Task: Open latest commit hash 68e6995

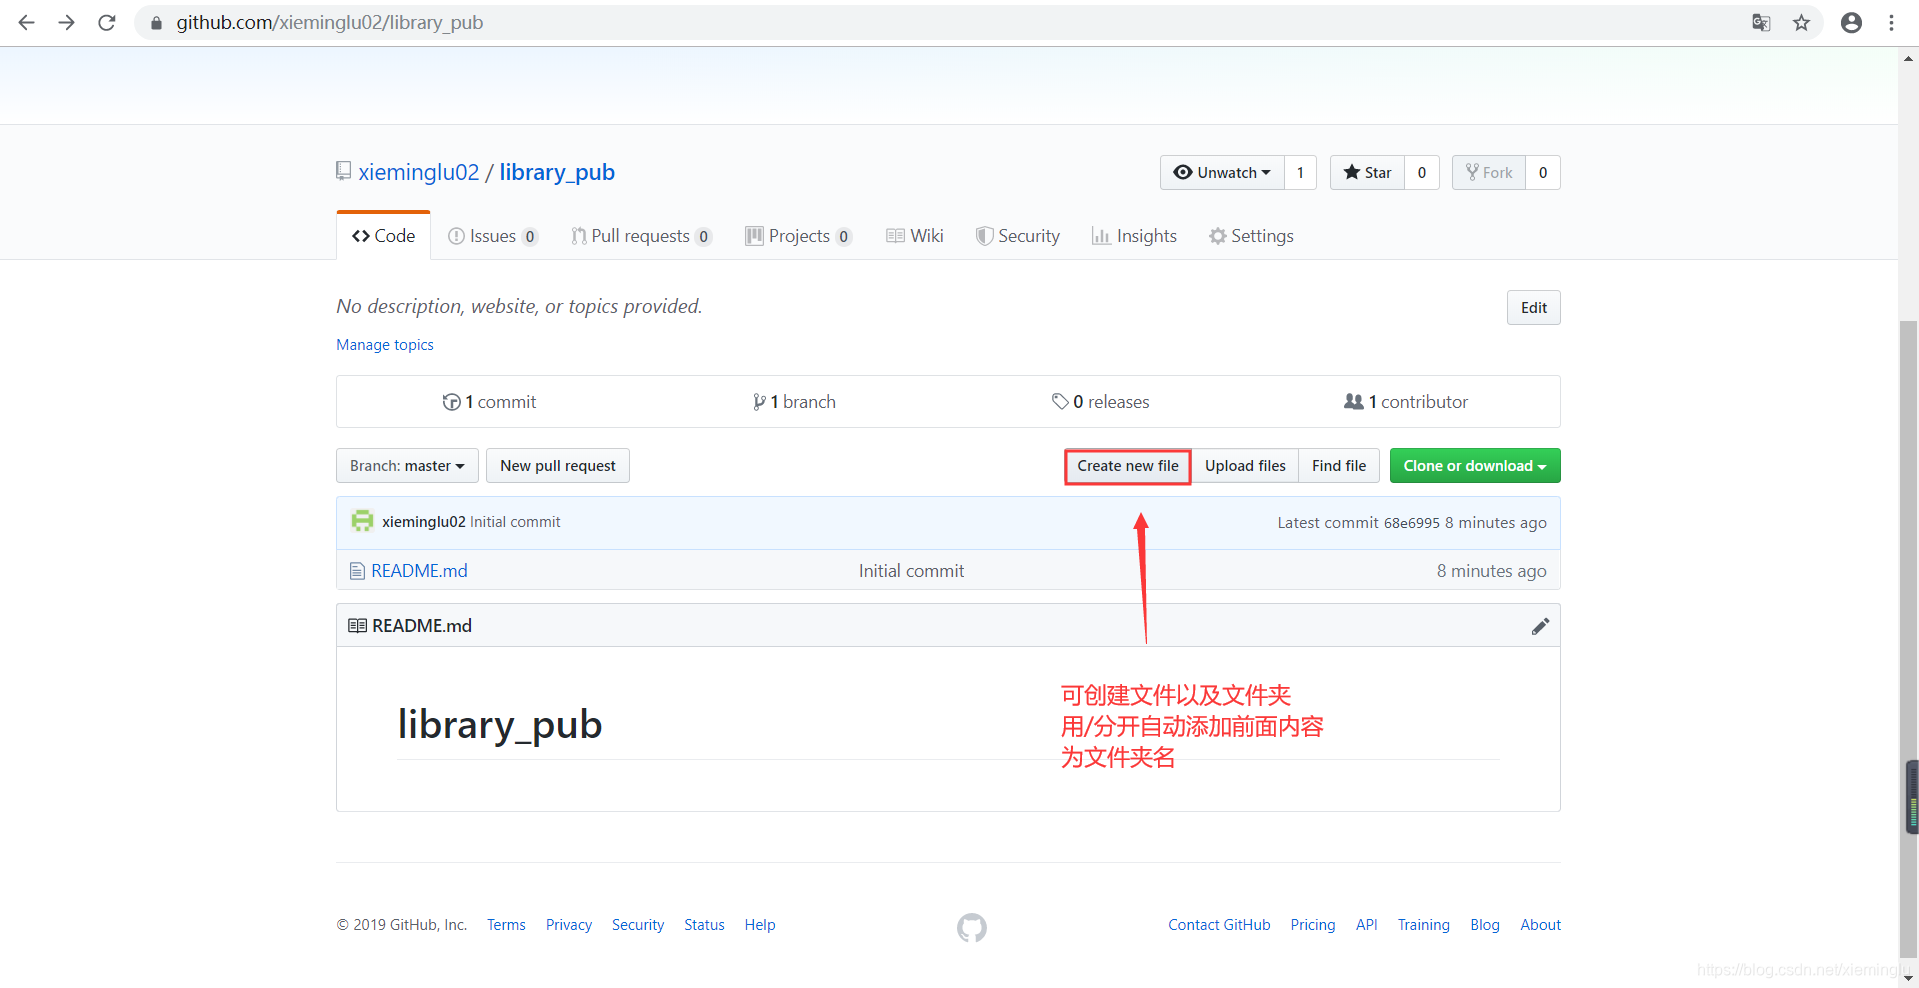Action: (1412, 523)
